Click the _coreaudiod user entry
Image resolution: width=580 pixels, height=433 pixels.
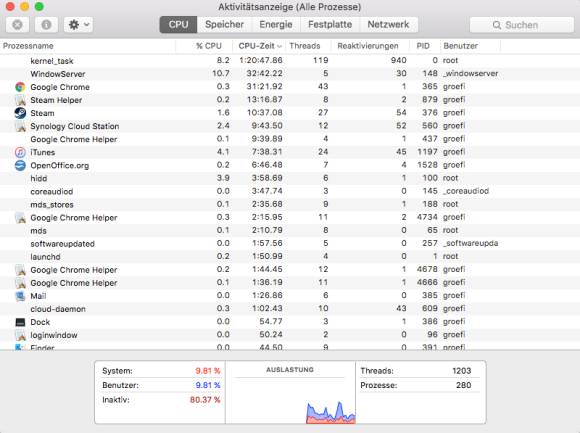466,191
